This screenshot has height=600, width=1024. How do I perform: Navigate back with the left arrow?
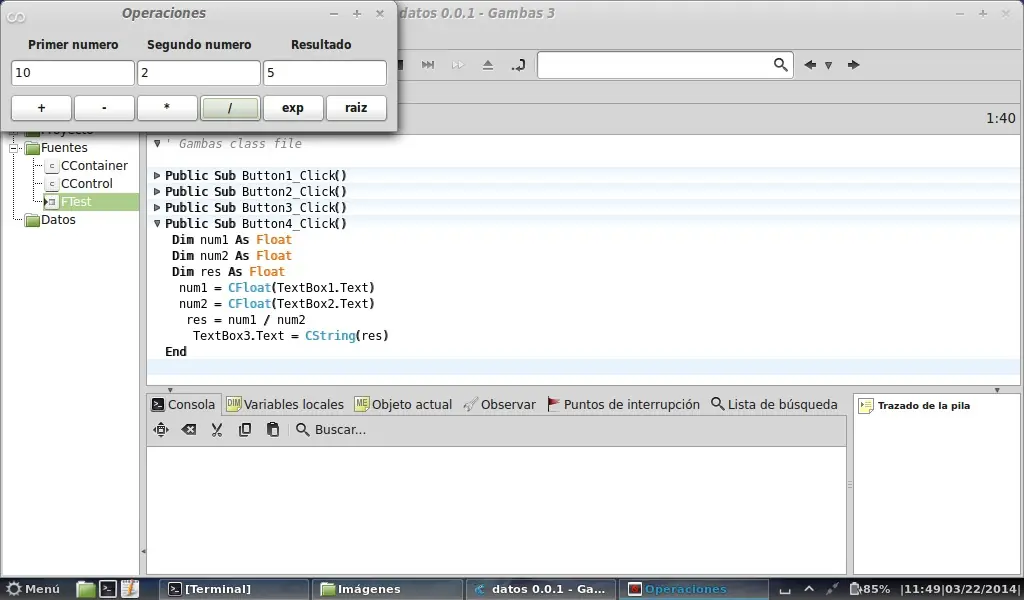(x=810, y=65)
